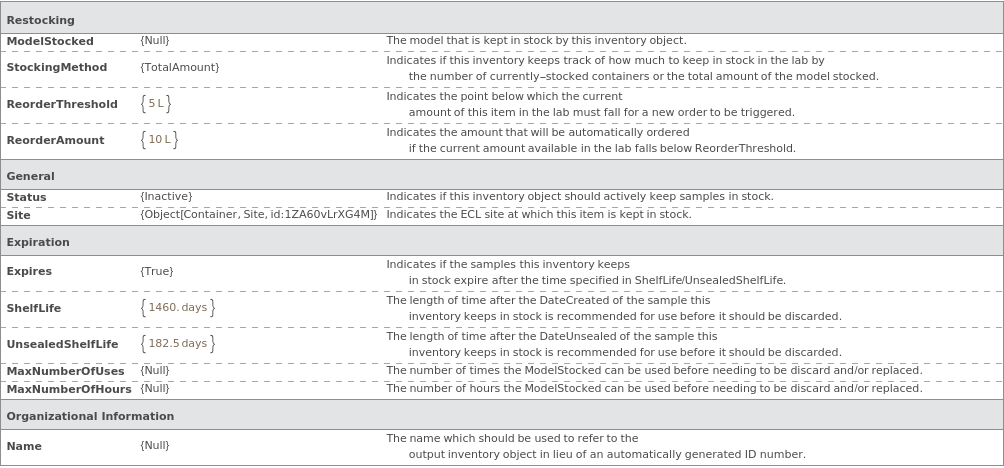Click the ModelStocked field name

[50, 41]
